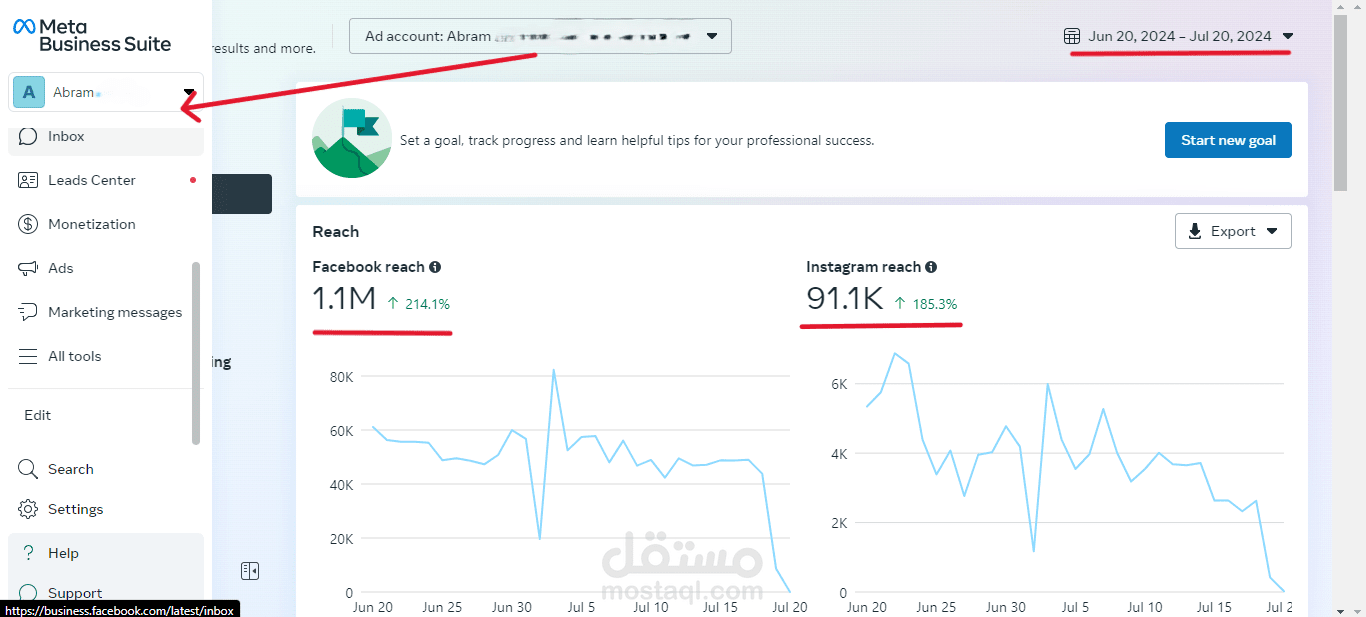The height and width of the screenshot is (617, 1366).
Task: Click the Help question mark icon
Action: pyautogui.click(x=28, y=553)
